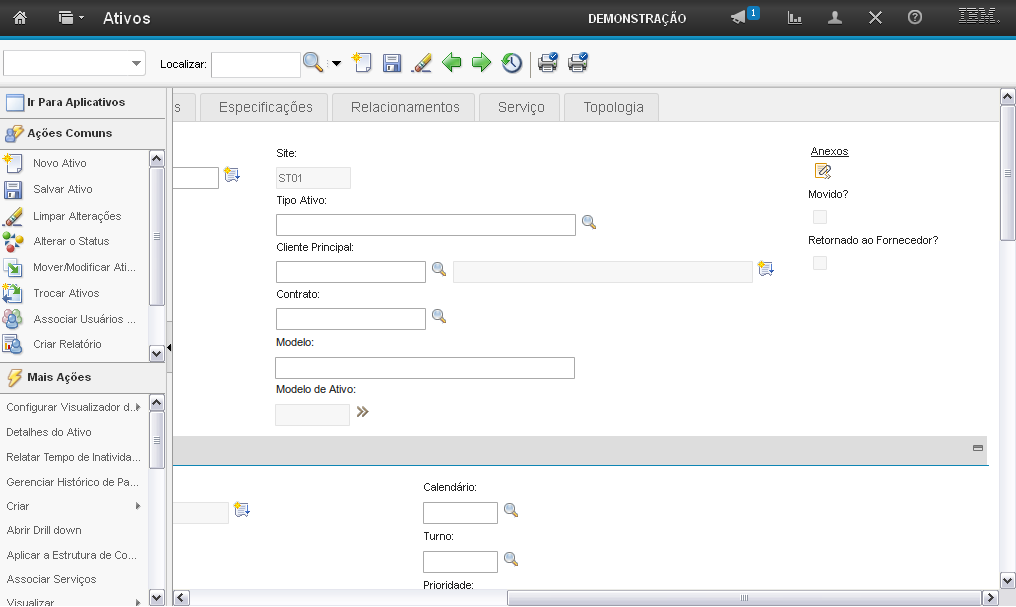
Task: Open the Topologia tab
Action: click(613, 107)
